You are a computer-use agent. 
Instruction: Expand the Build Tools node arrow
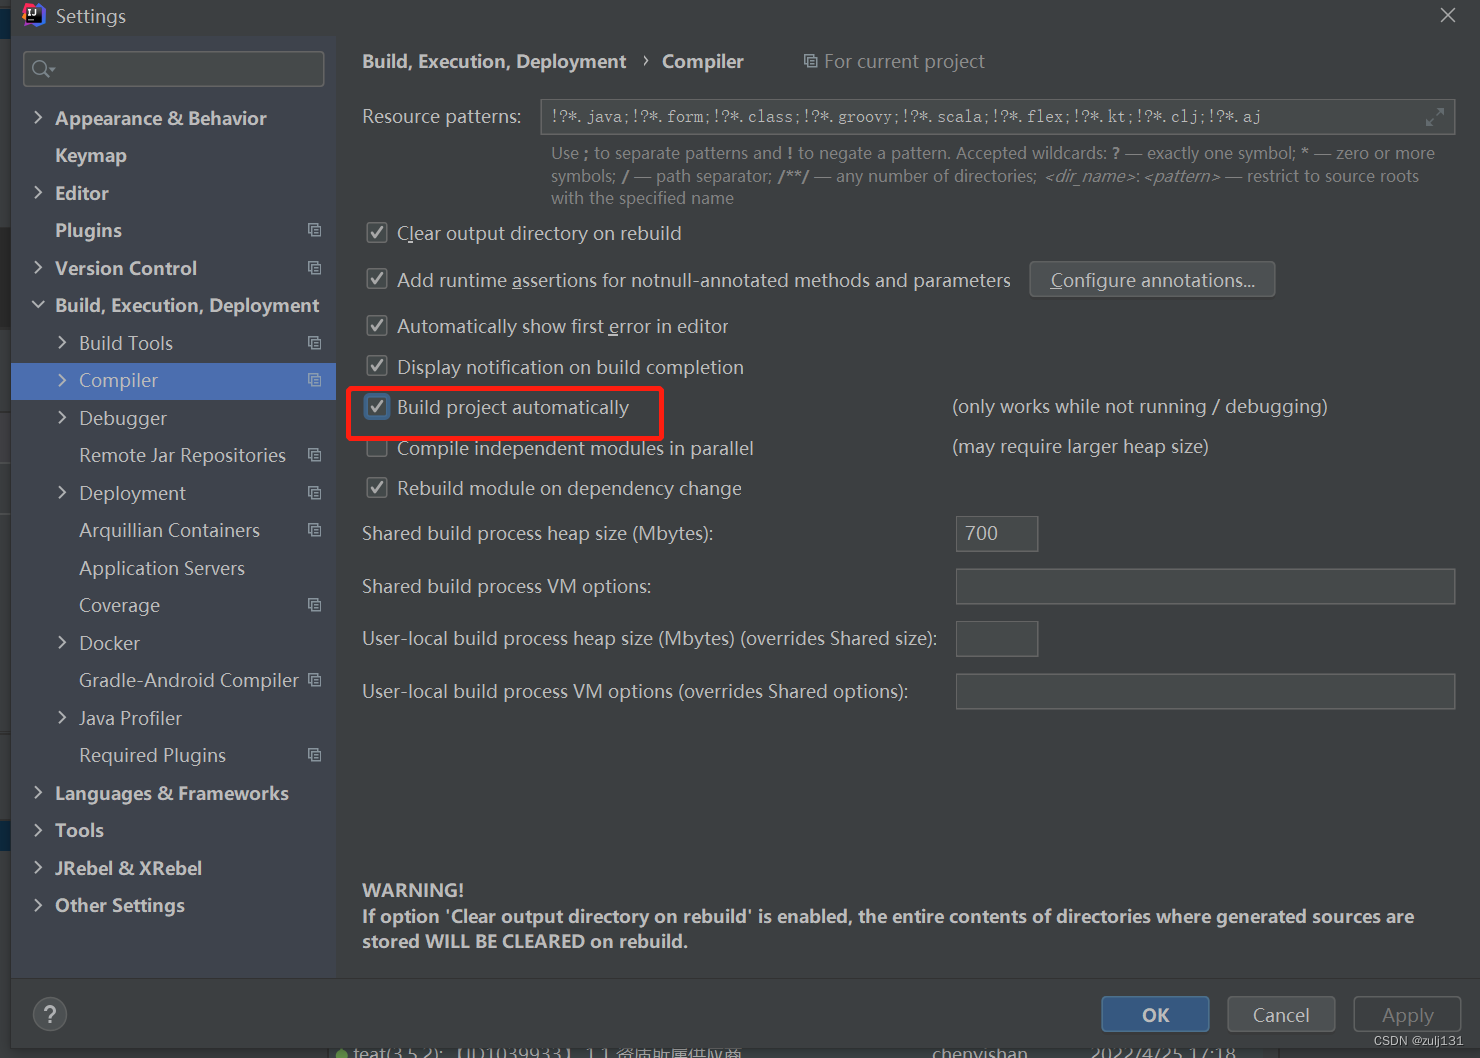pos(62,342)
